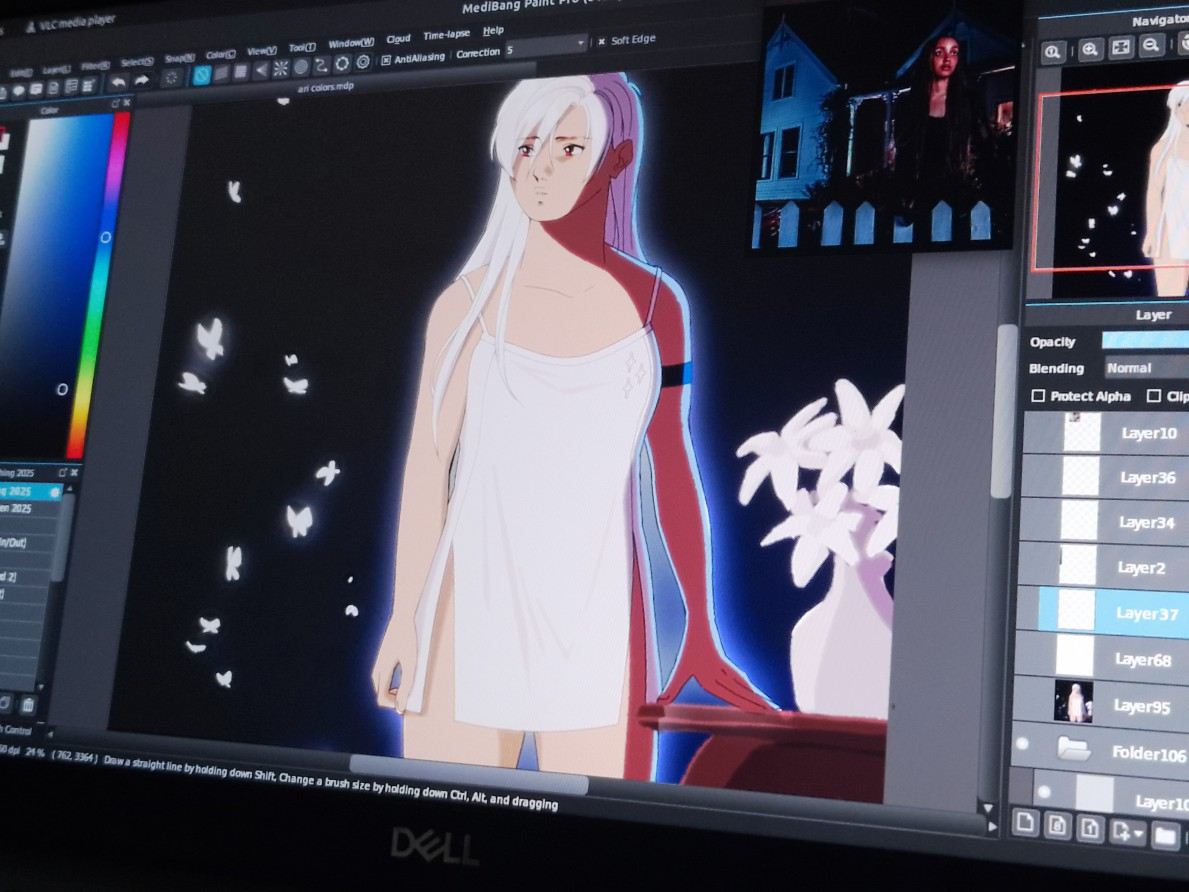Click the Redo arrow in the toolbar
This screenshot has width=1189, height=892.
pyautogui.click(x=141, y=80)
